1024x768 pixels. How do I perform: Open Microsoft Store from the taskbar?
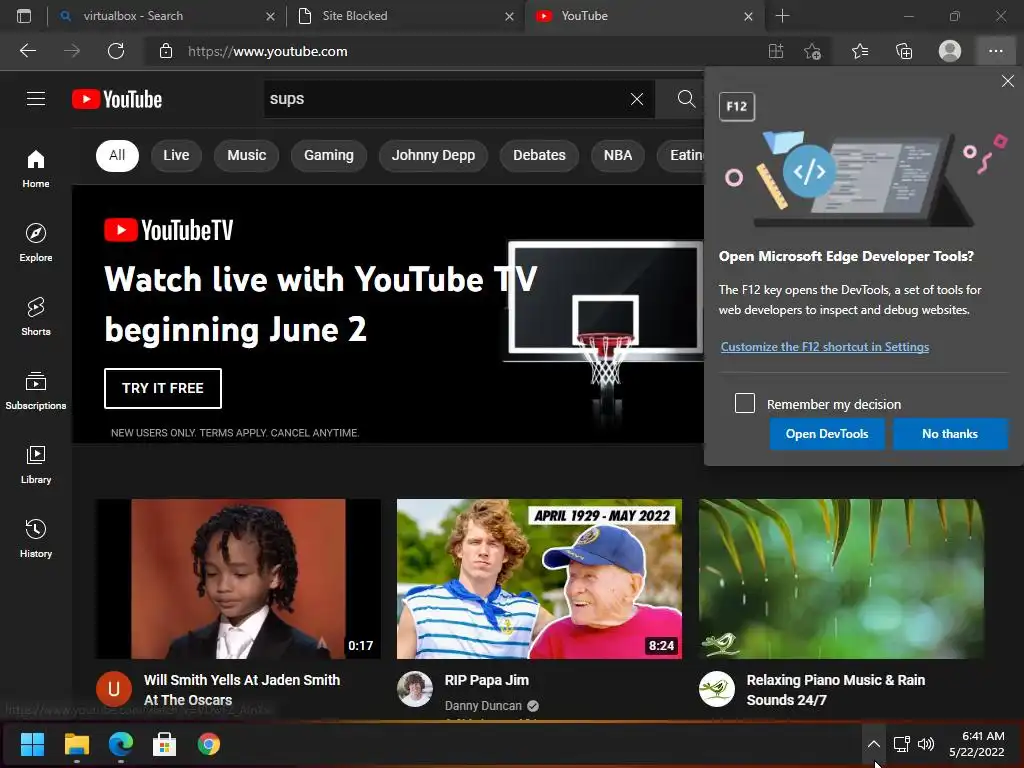(x=165, y=744)
